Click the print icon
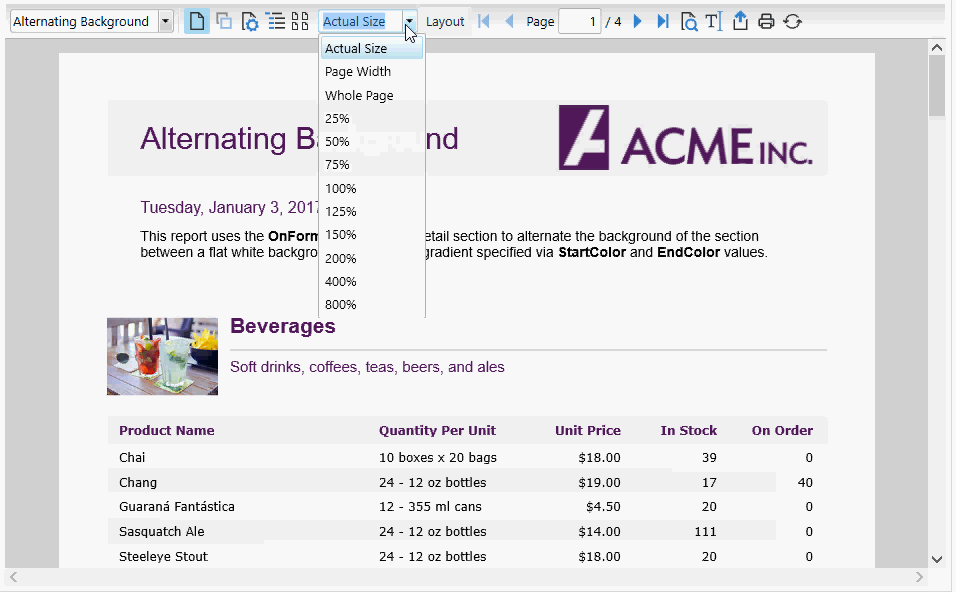Screen dimensions: 956x592 766,21
